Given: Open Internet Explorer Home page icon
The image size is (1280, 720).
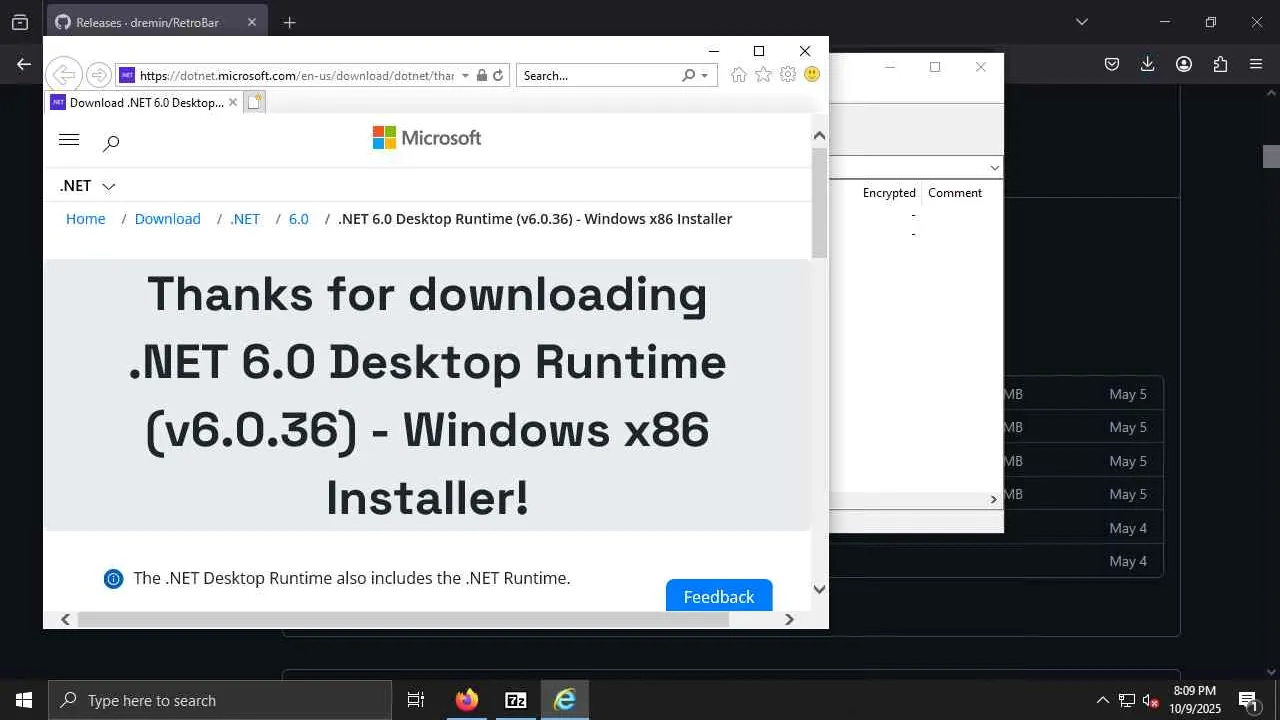Looking at the screenshot, I should click(739, 75).
